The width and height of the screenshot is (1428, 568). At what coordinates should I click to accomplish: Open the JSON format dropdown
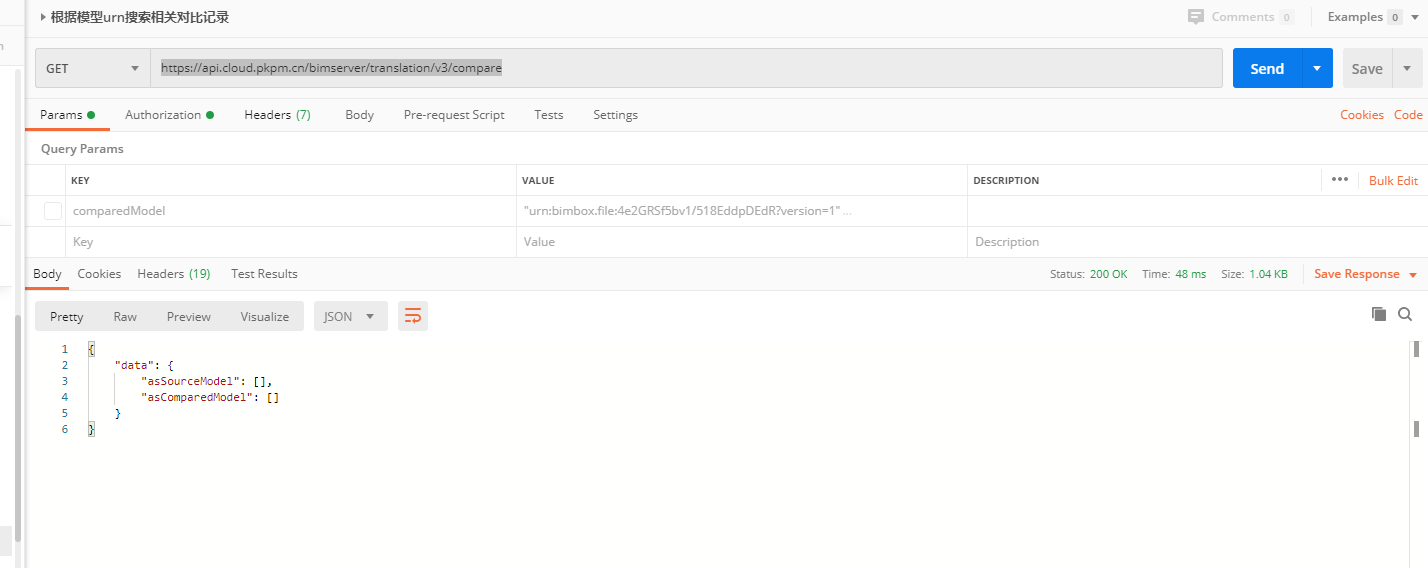[x=351, y=316]
